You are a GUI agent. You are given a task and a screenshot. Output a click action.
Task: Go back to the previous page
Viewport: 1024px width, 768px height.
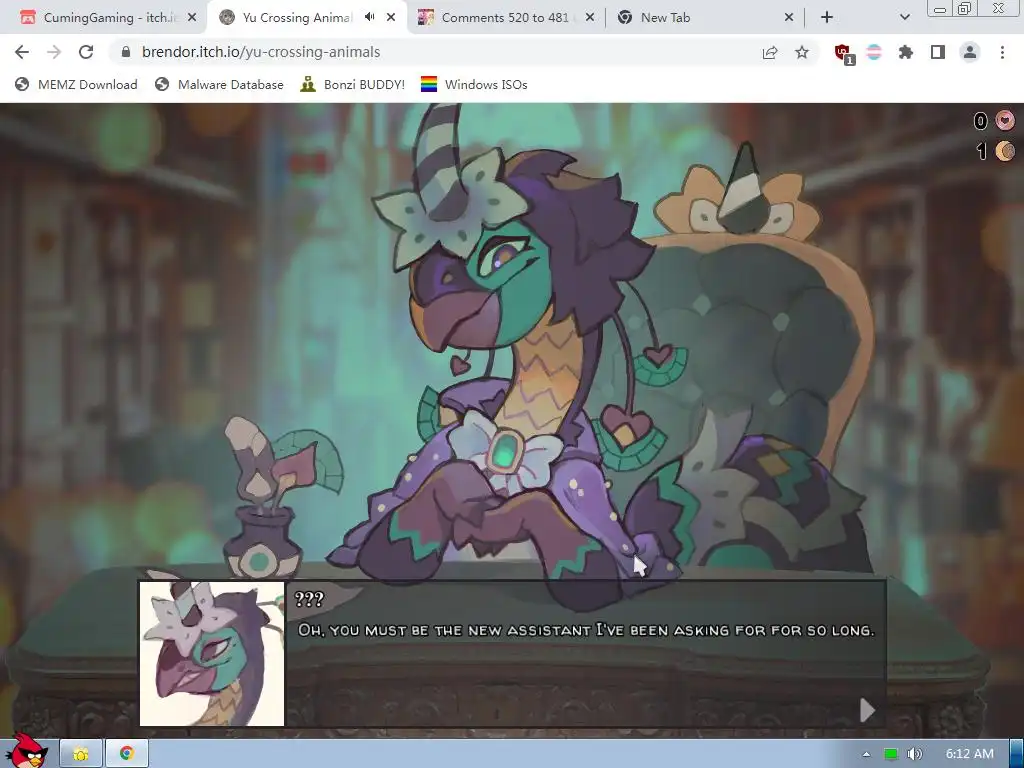point(22,52)
